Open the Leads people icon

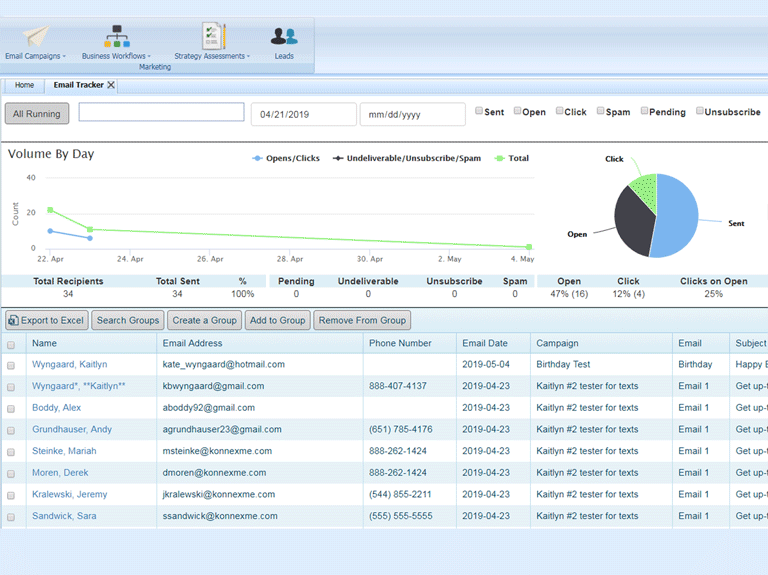pos(284,37)
